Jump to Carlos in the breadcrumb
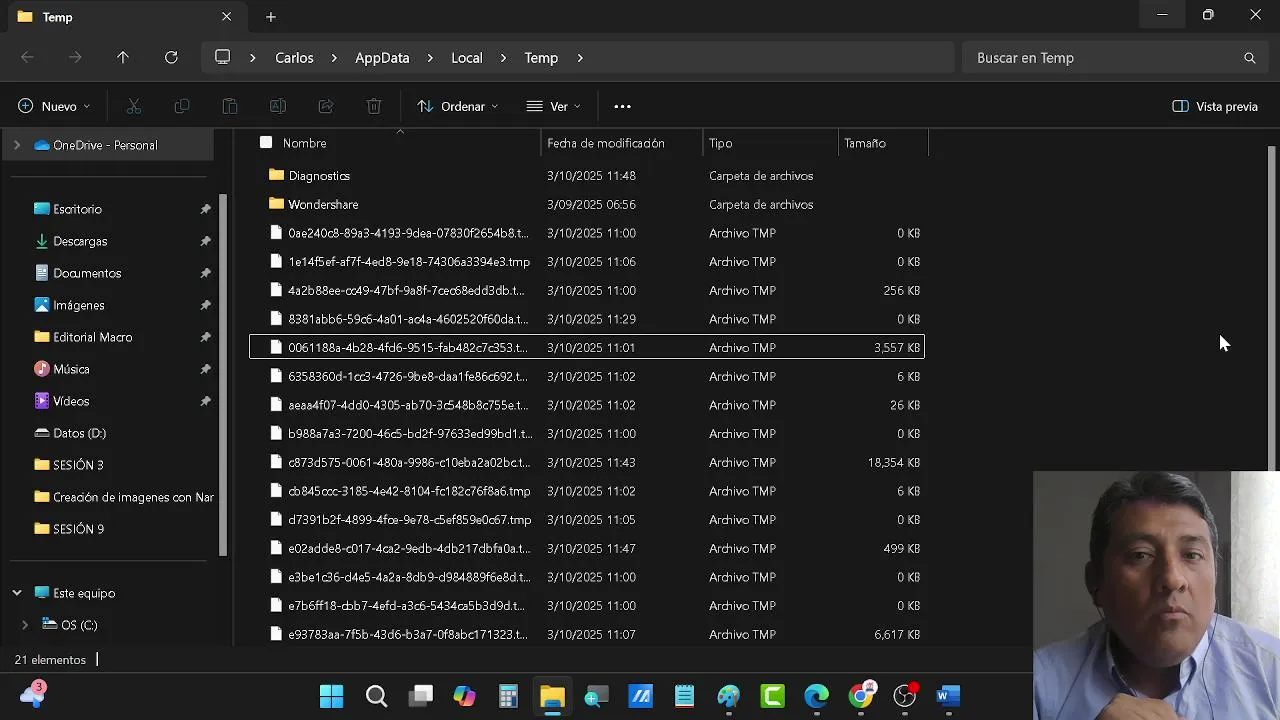This screenshot has height=720, width=1280. [x=294, y=58]
